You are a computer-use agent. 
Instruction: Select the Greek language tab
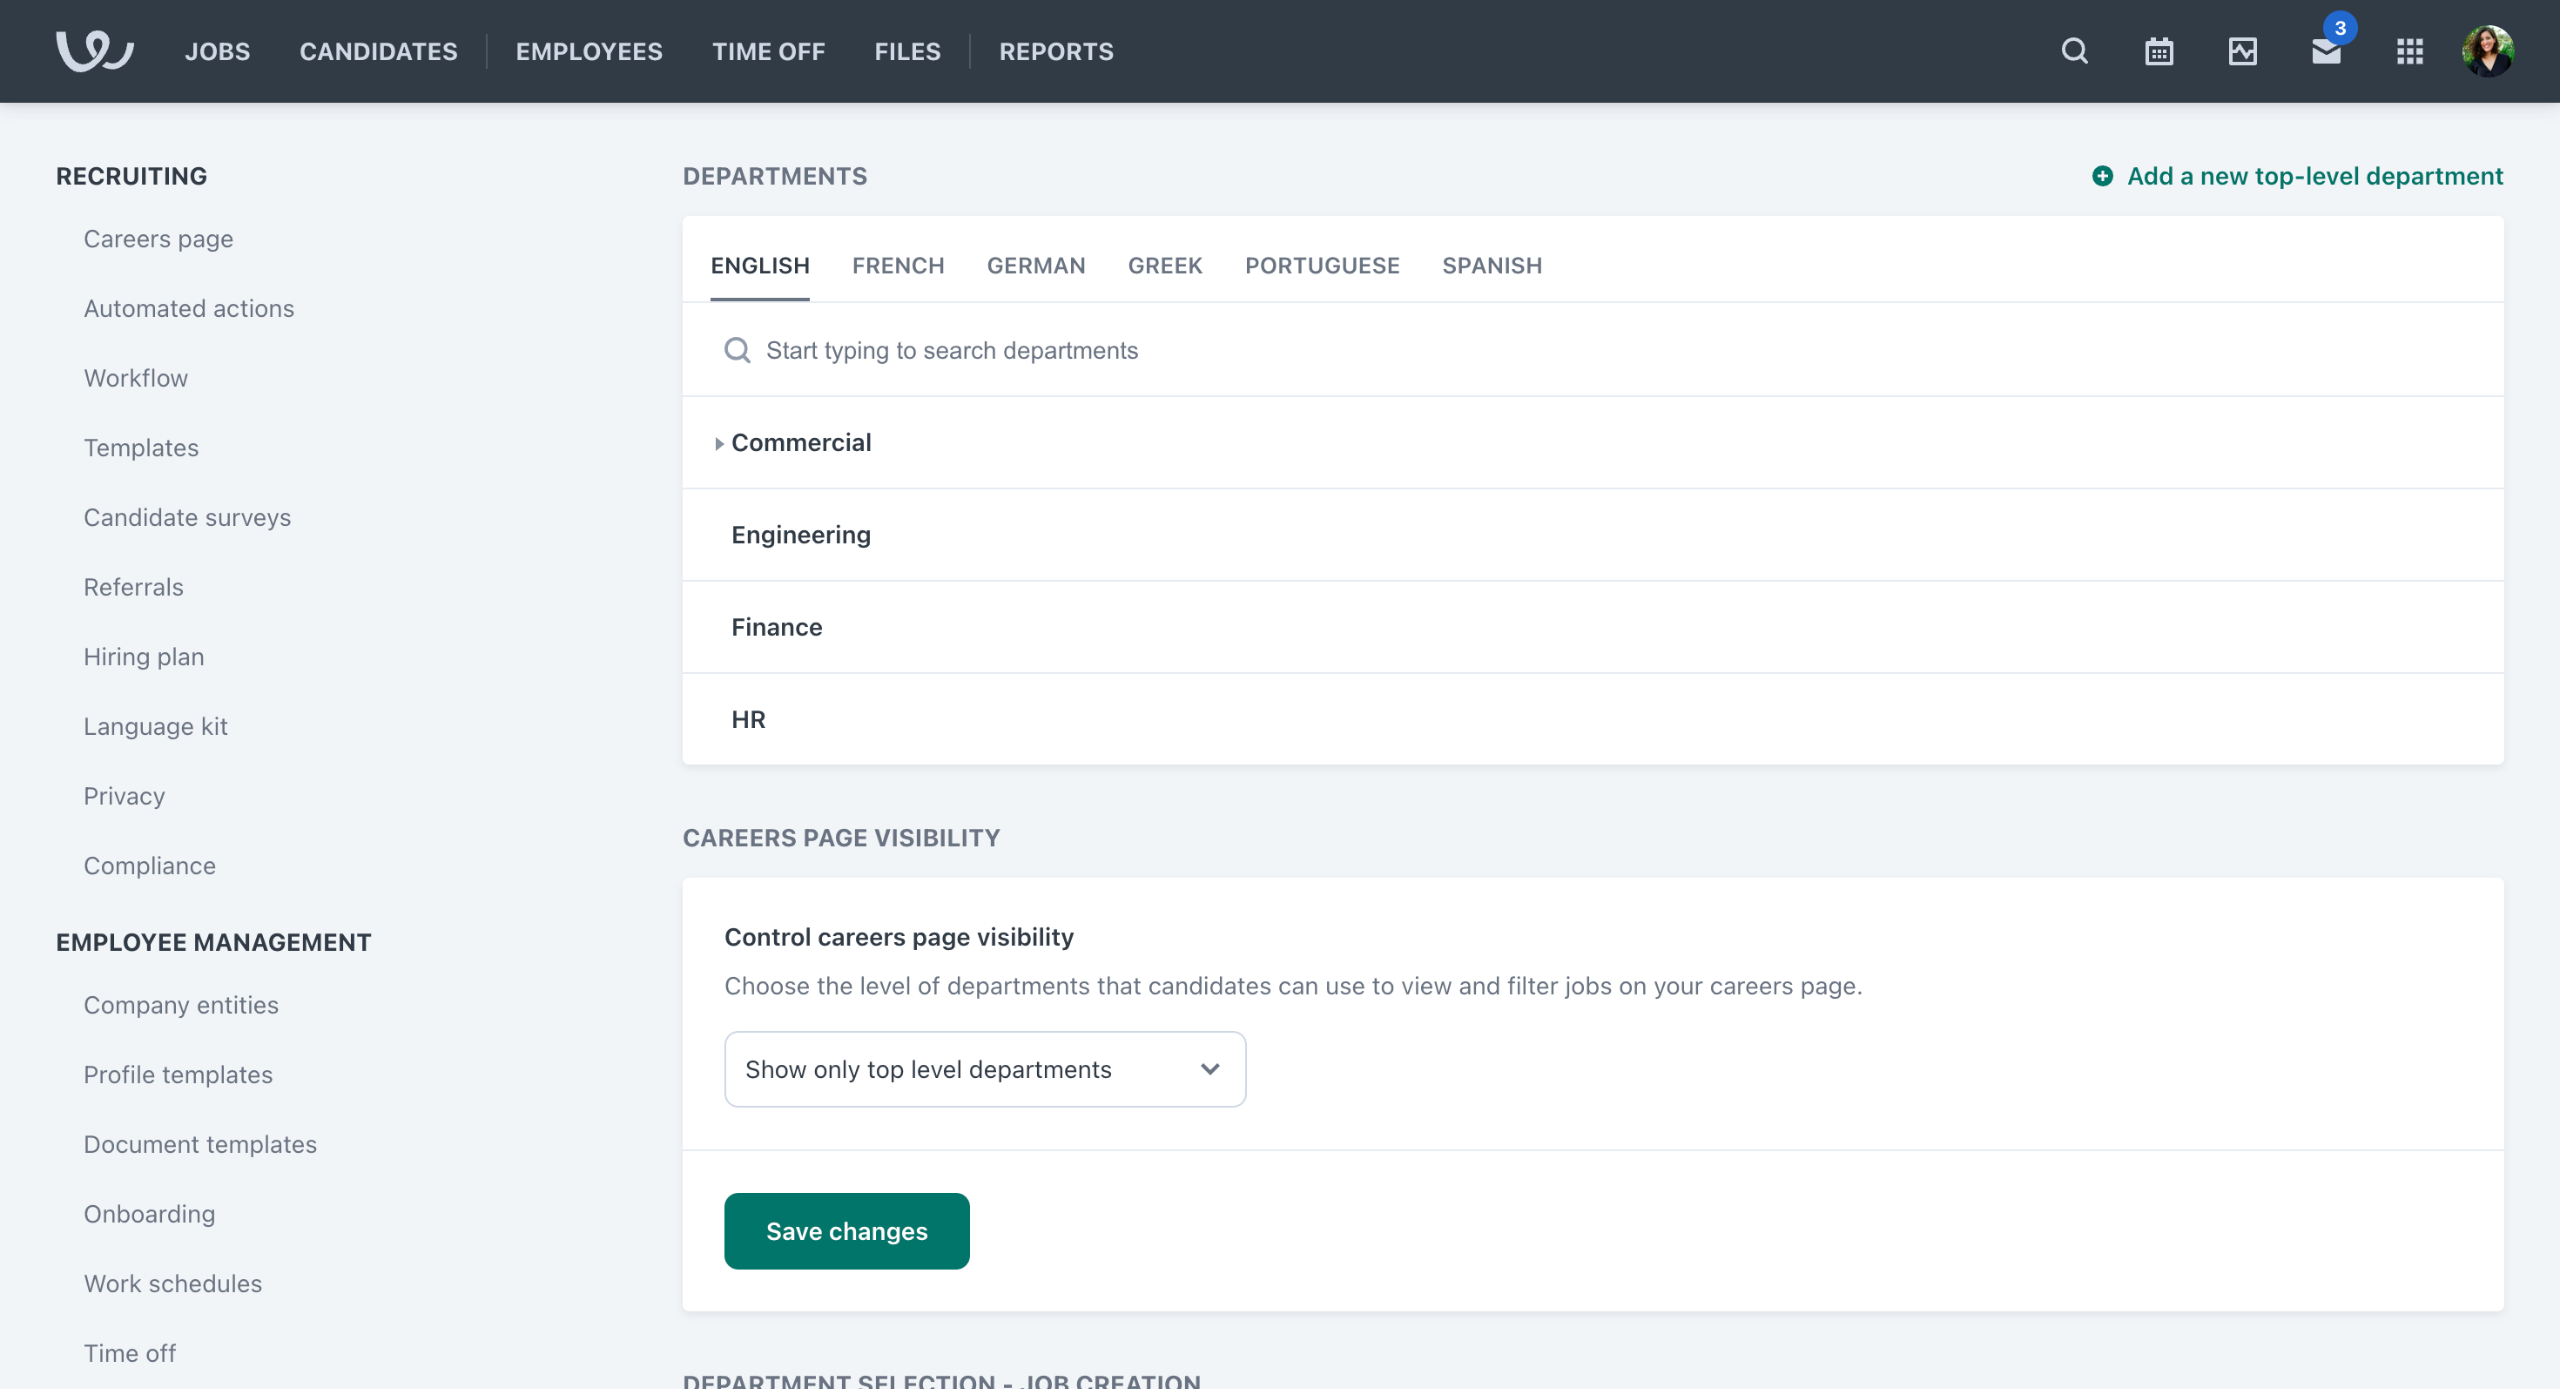pyautogui.click(x=1164, y=265)
